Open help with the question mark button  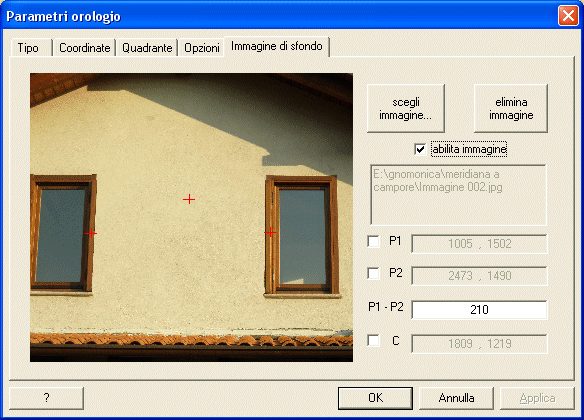(x=46, y=398)
